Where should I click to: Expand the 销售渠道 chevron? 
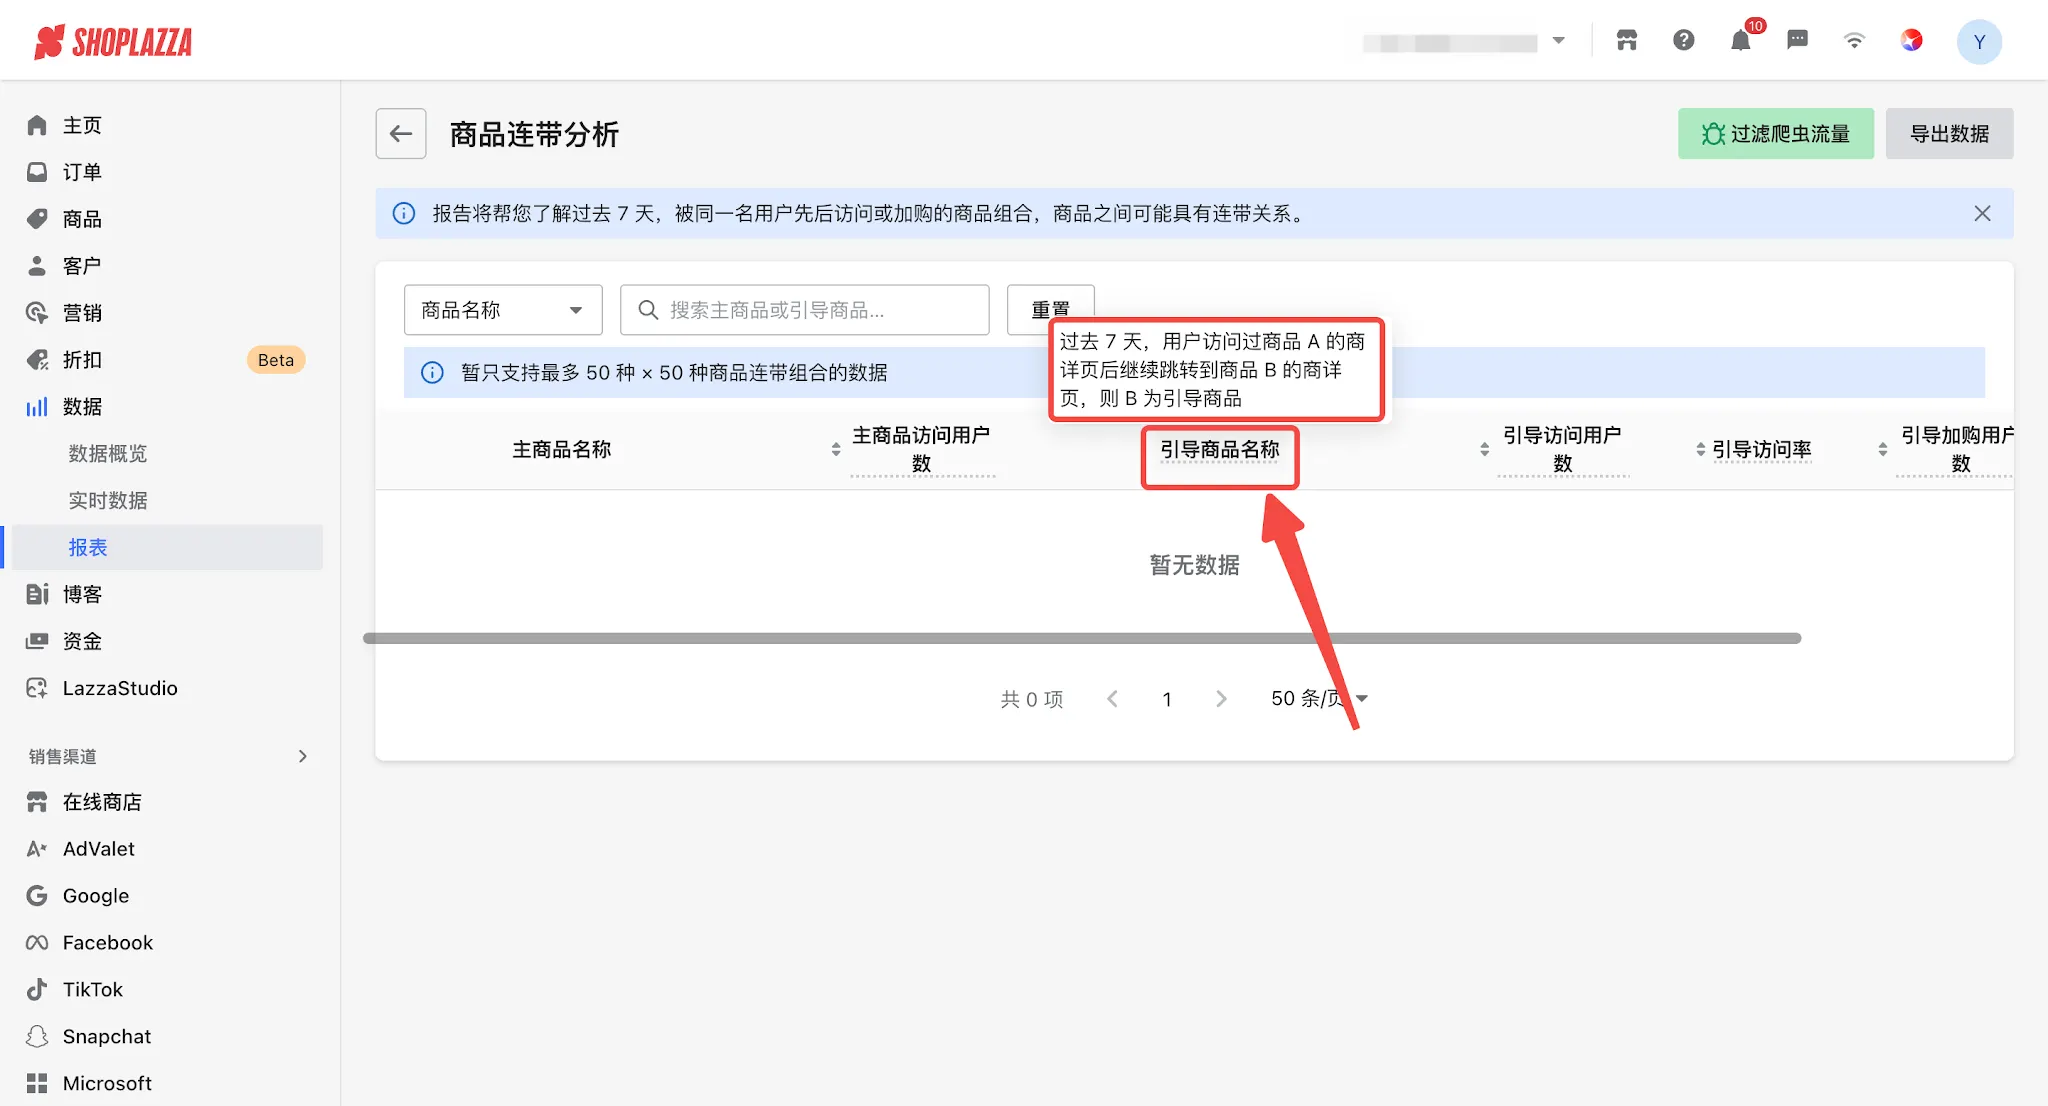tap(302, 756)
